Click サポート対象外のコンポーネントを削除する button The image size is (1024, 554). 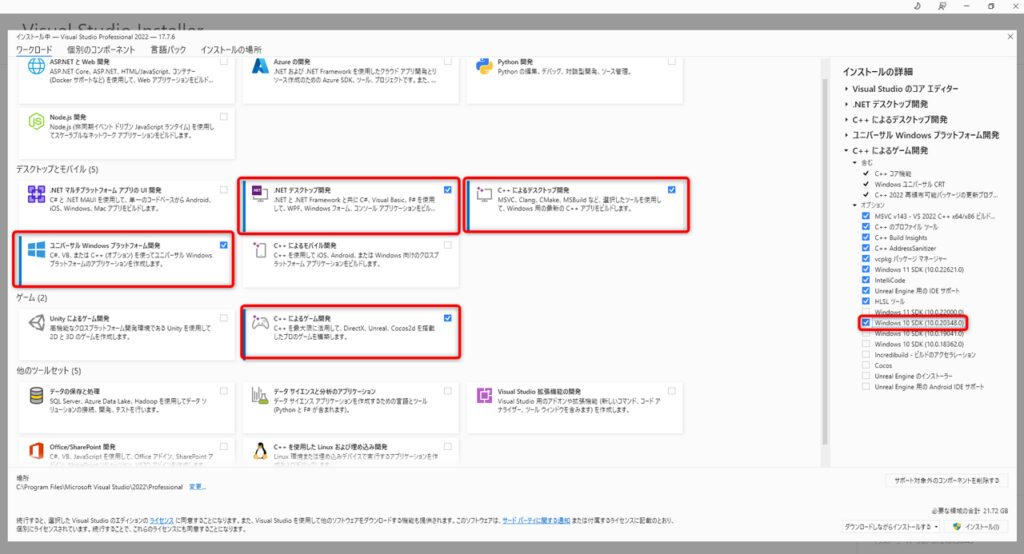tap(946, 481)
